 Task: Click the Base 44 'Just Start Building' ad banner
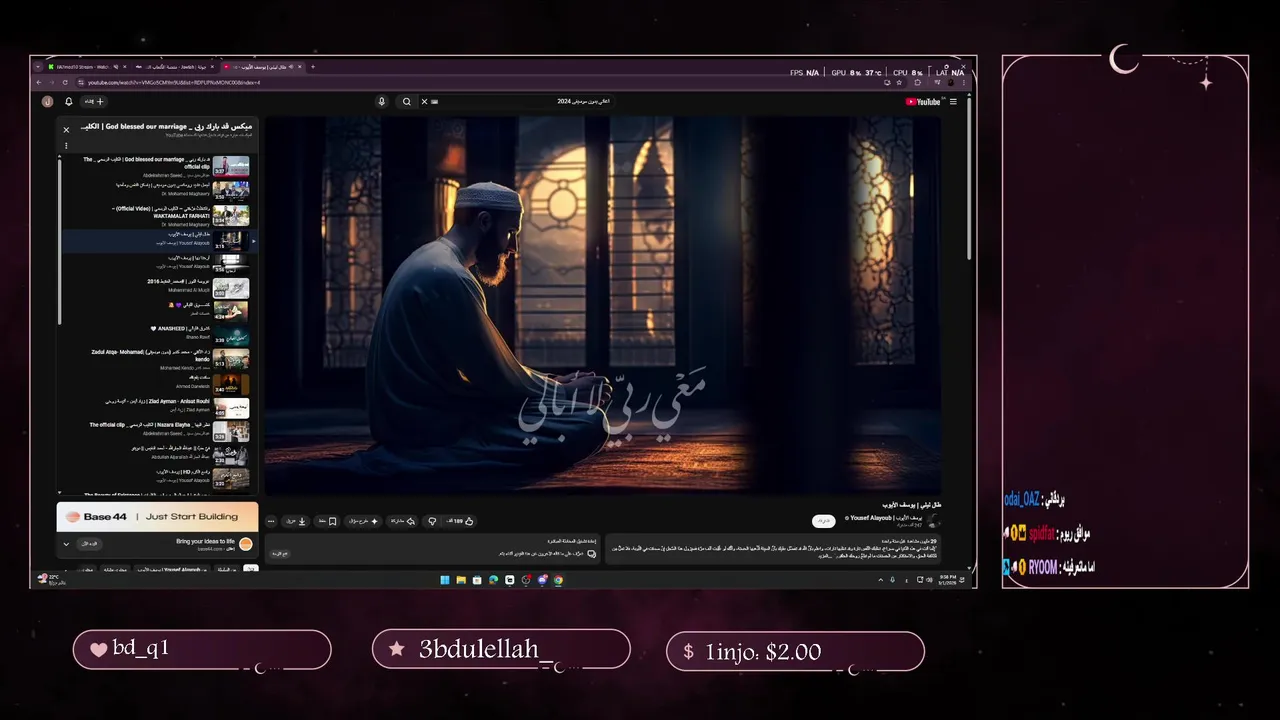point(157,517)
